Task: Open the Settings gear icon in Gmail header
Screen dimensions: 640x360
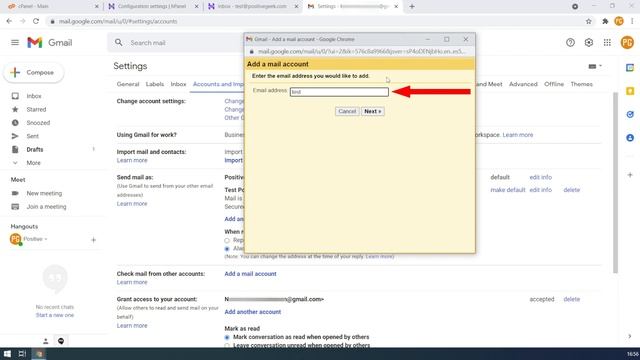Action: pos(589,42)
